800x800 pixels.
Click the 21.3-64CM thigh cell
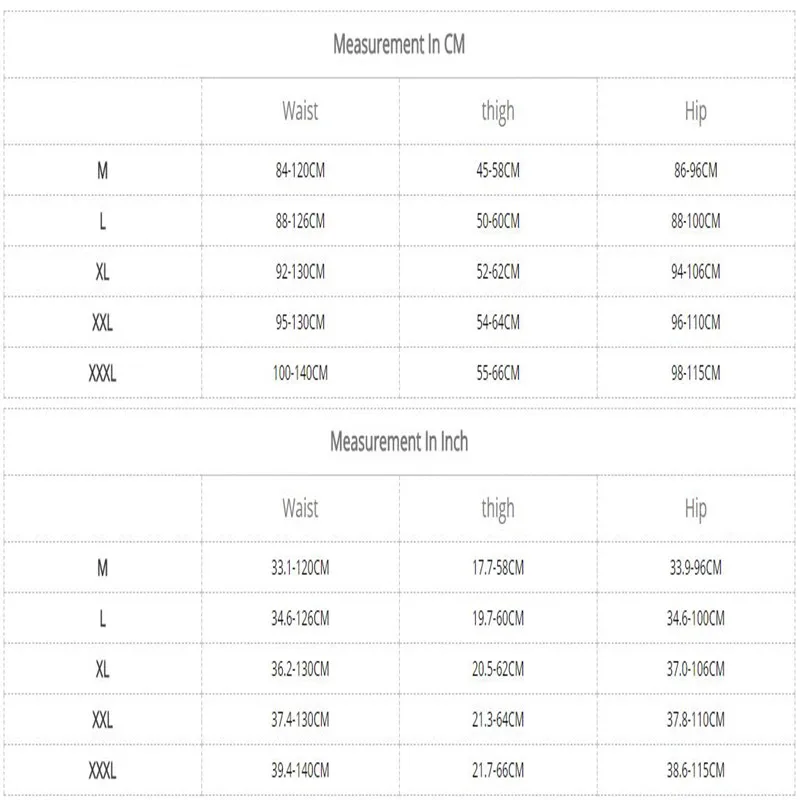pos(498,720)
